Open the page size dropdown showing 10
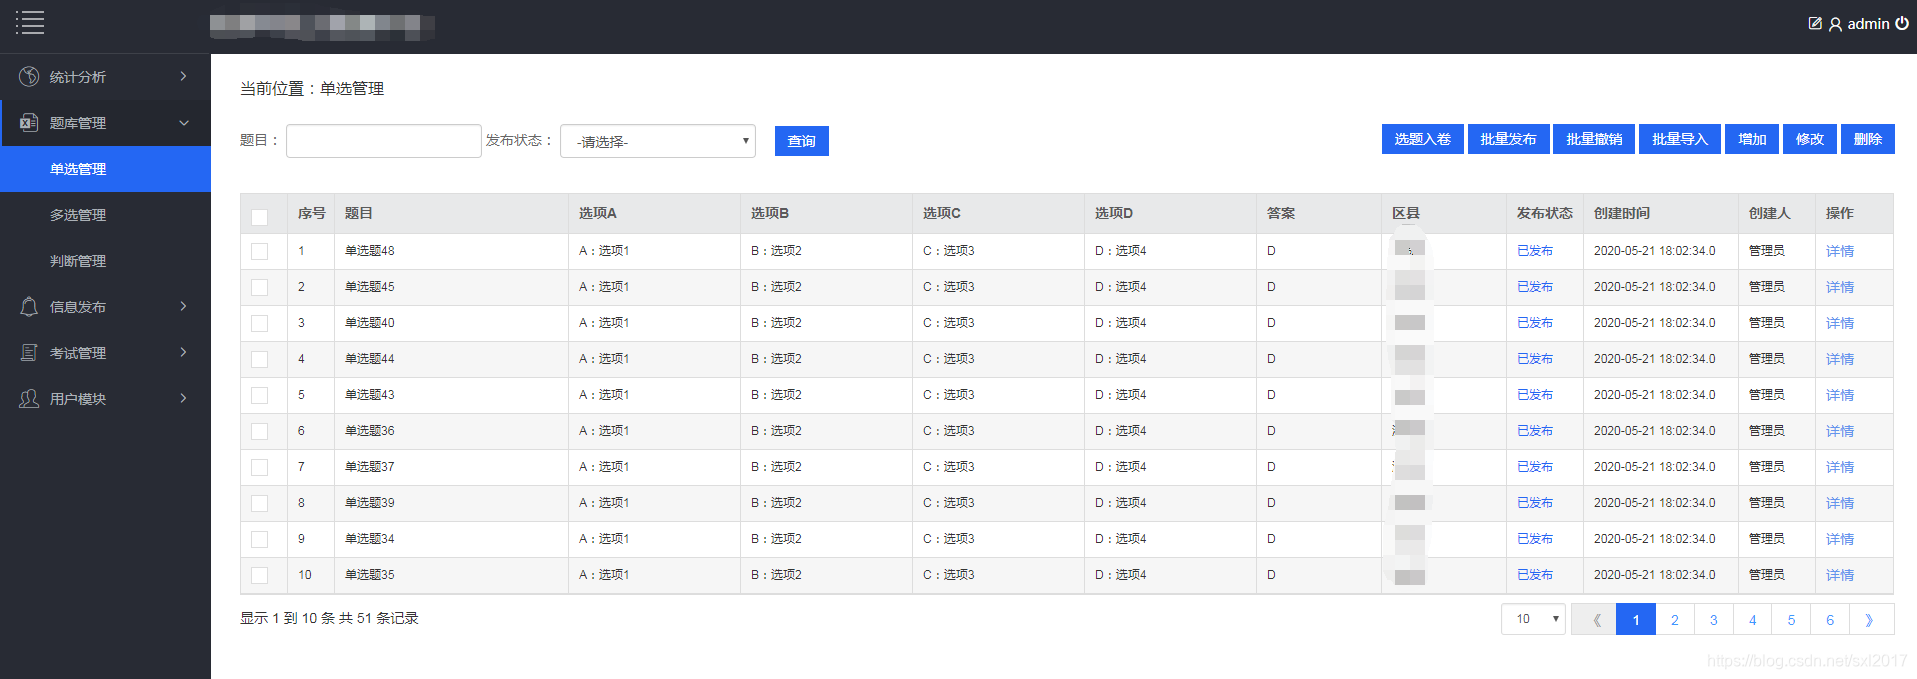This screenshot has width=1917, height=679. click(1533, 619)
